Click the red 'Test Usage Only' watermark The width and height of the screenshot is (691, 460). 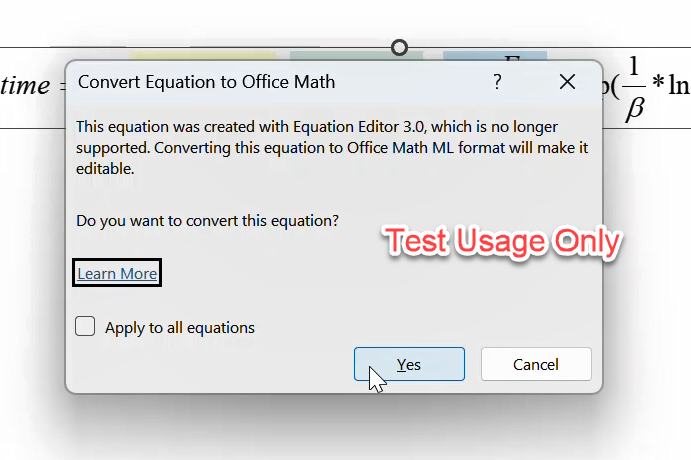(x=503, y=241)
